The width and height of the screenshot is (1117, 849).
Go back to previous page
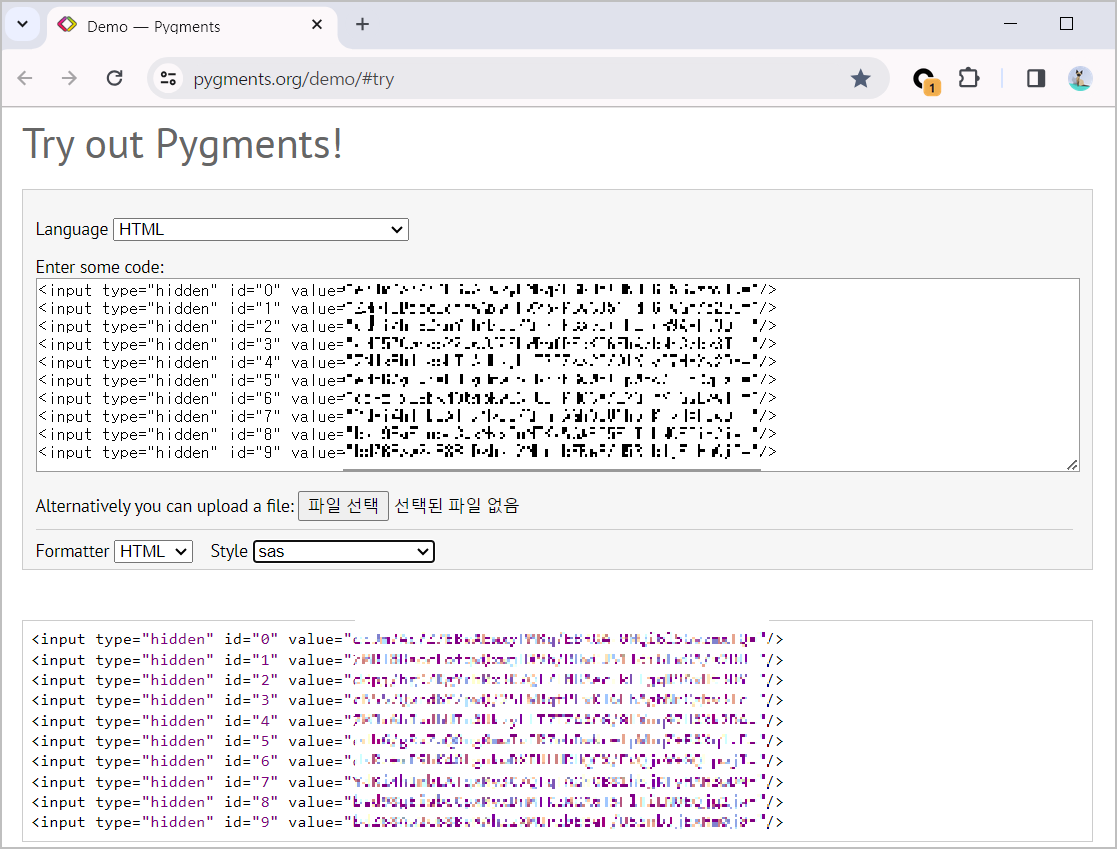(x=25, y=78)
